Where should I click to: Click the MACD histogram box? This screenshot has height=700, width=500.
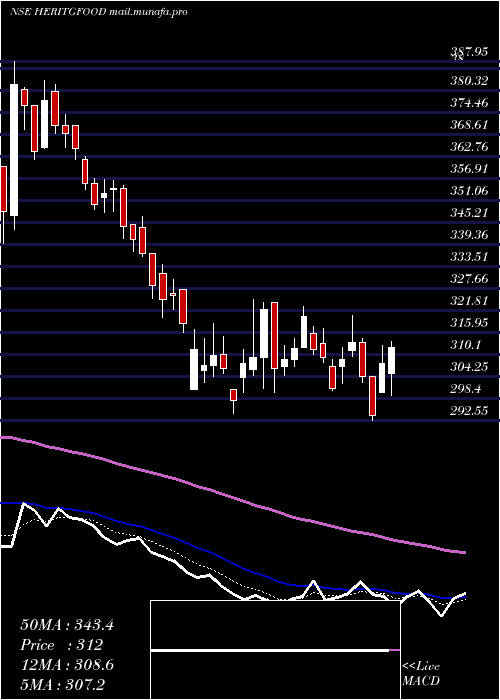point(275,650)
